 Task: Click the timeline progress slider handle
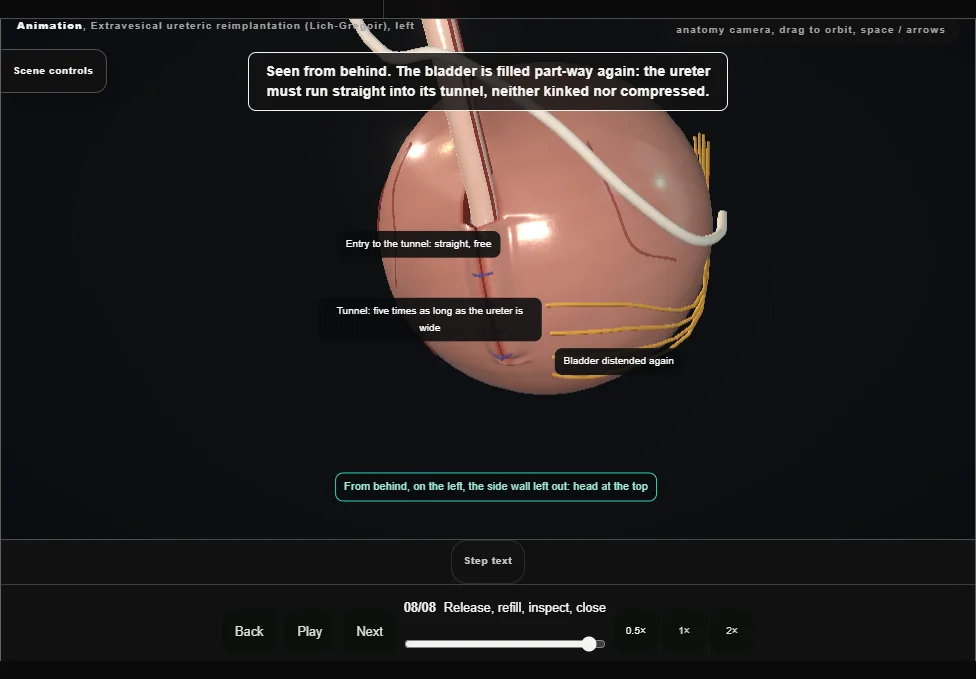589,644
